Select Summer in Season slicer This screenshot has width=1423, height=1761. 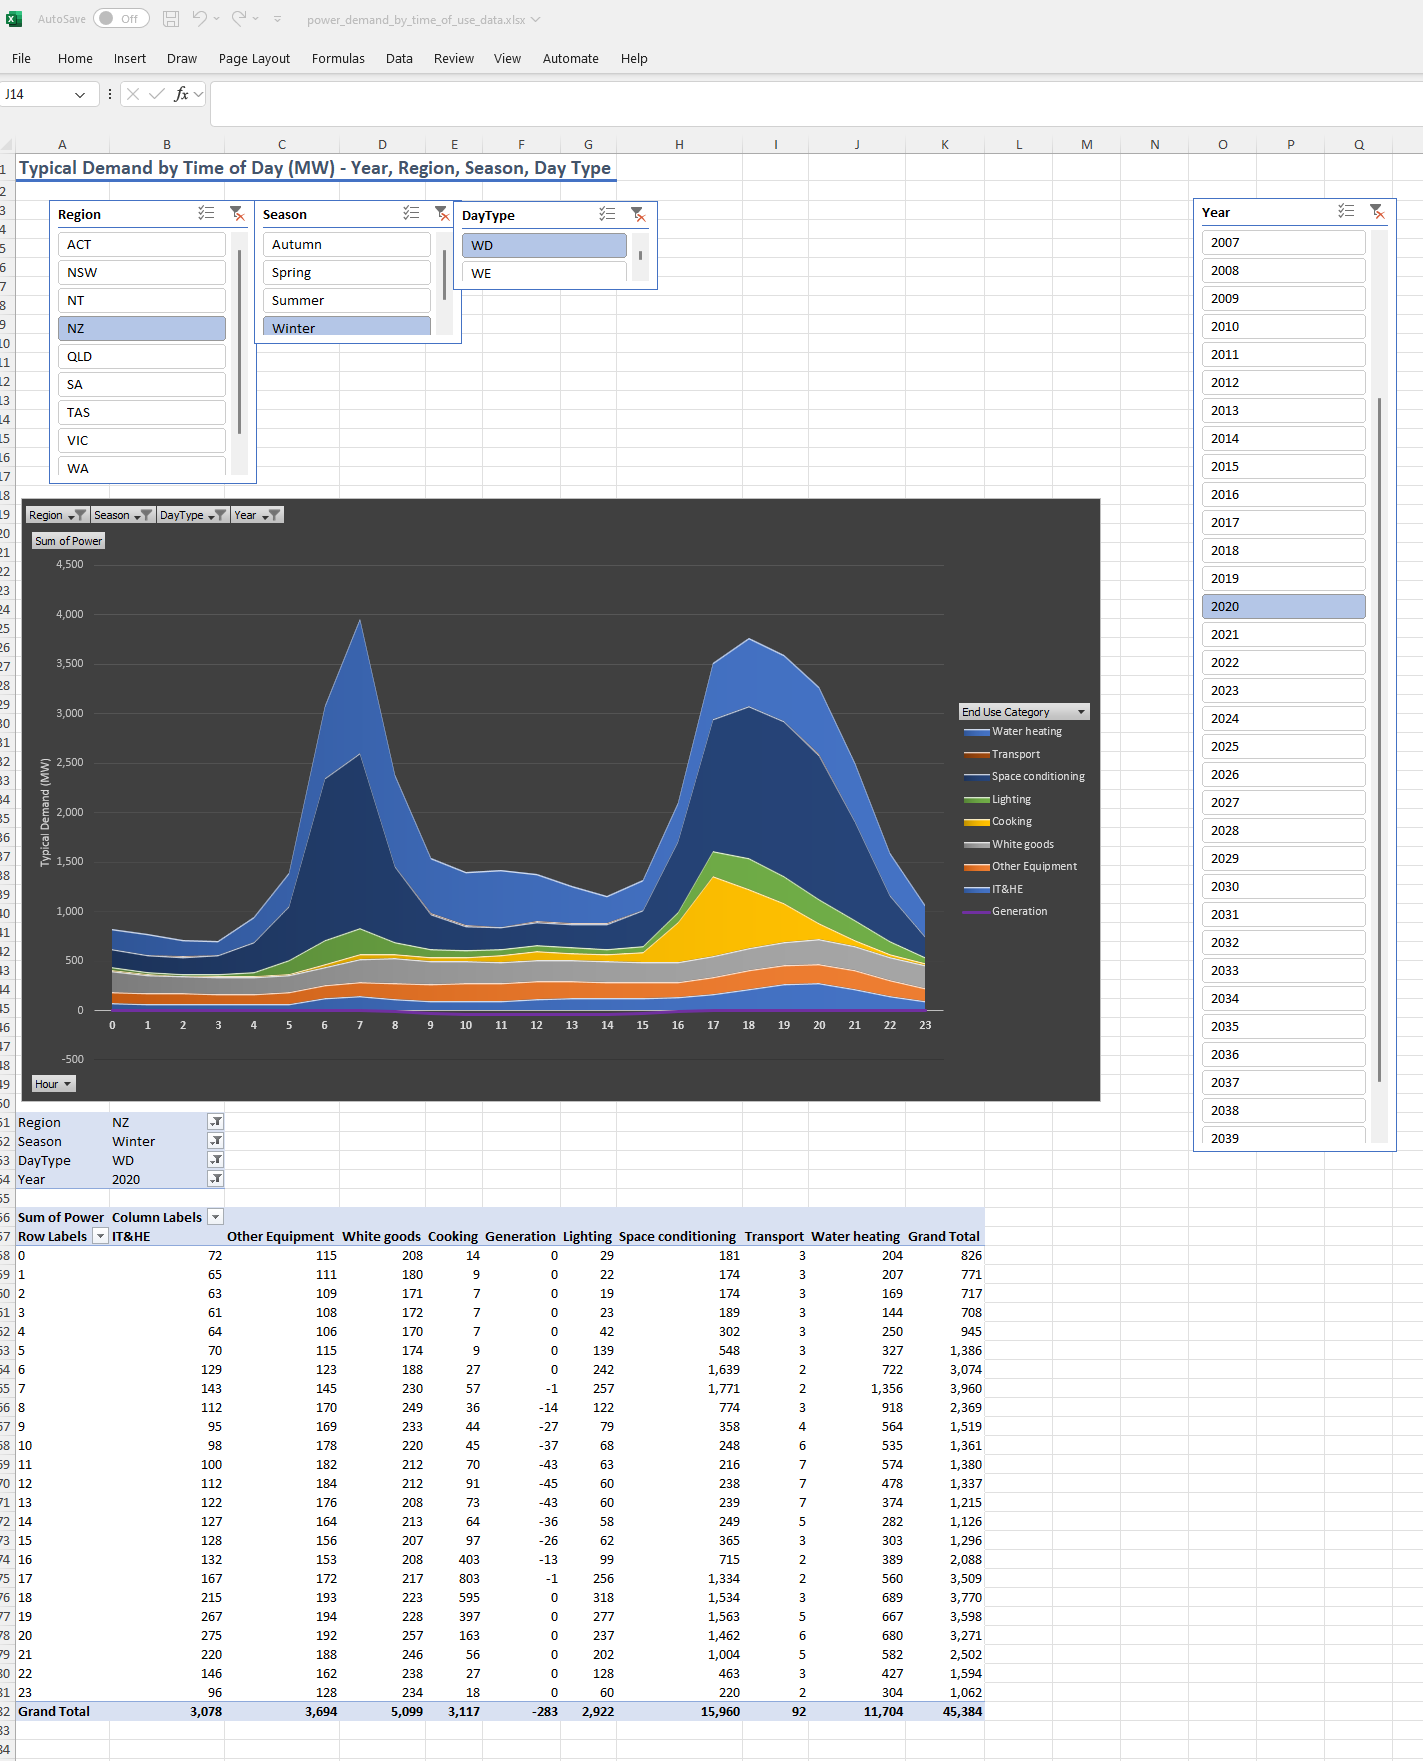tap(346, 300)
